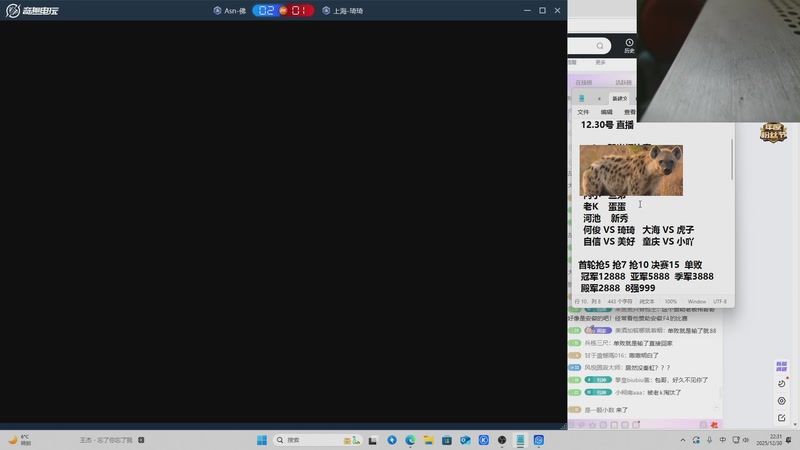
Task: Click the Notepad vertical scrollbar
Action: pyautogui.click(x=732, y=160)
